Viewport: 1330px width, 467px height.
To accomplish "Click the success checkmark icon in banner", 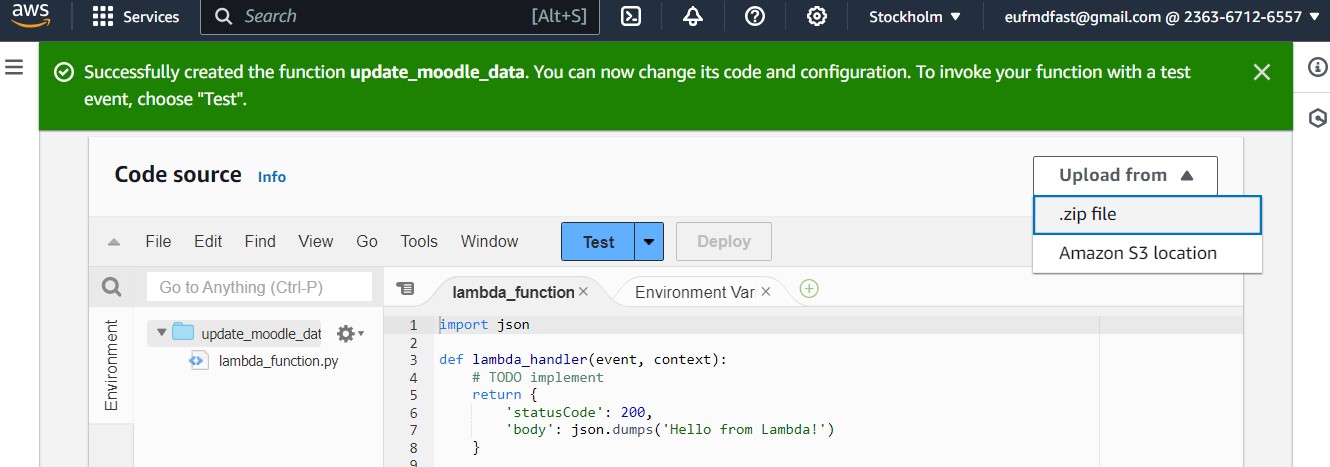I will coord(64,72).
